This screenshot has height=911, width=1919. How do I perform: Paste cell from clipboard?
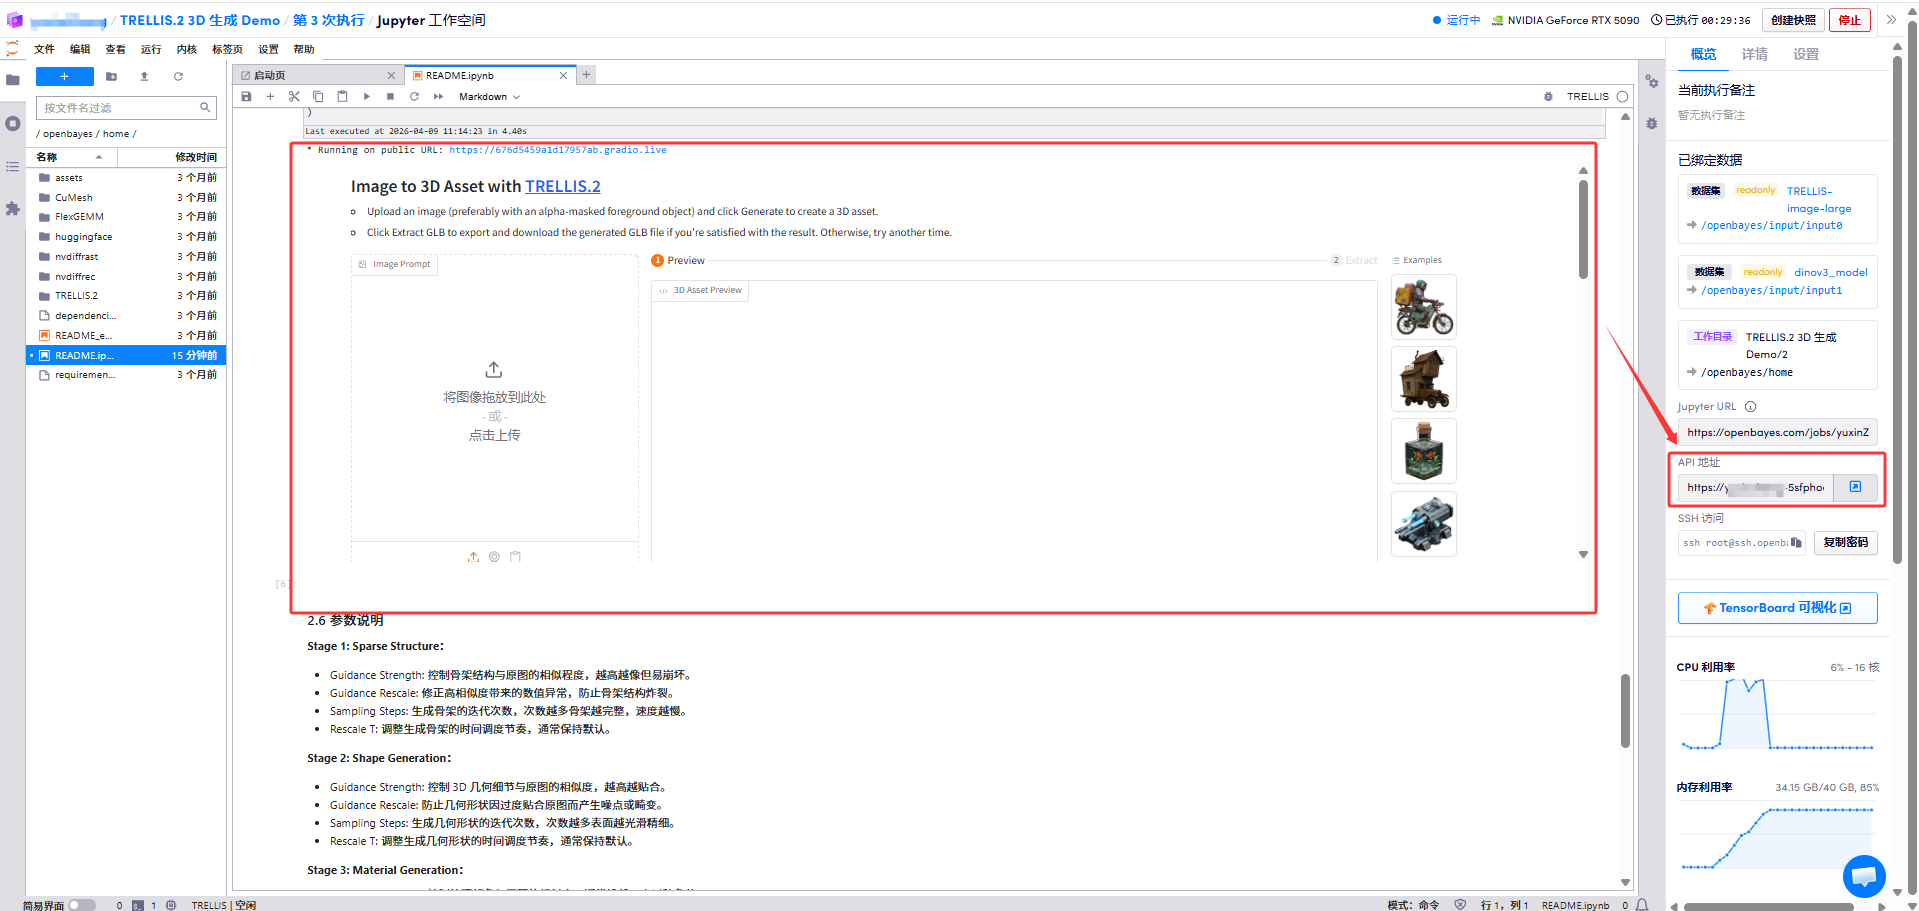point(342,97)
